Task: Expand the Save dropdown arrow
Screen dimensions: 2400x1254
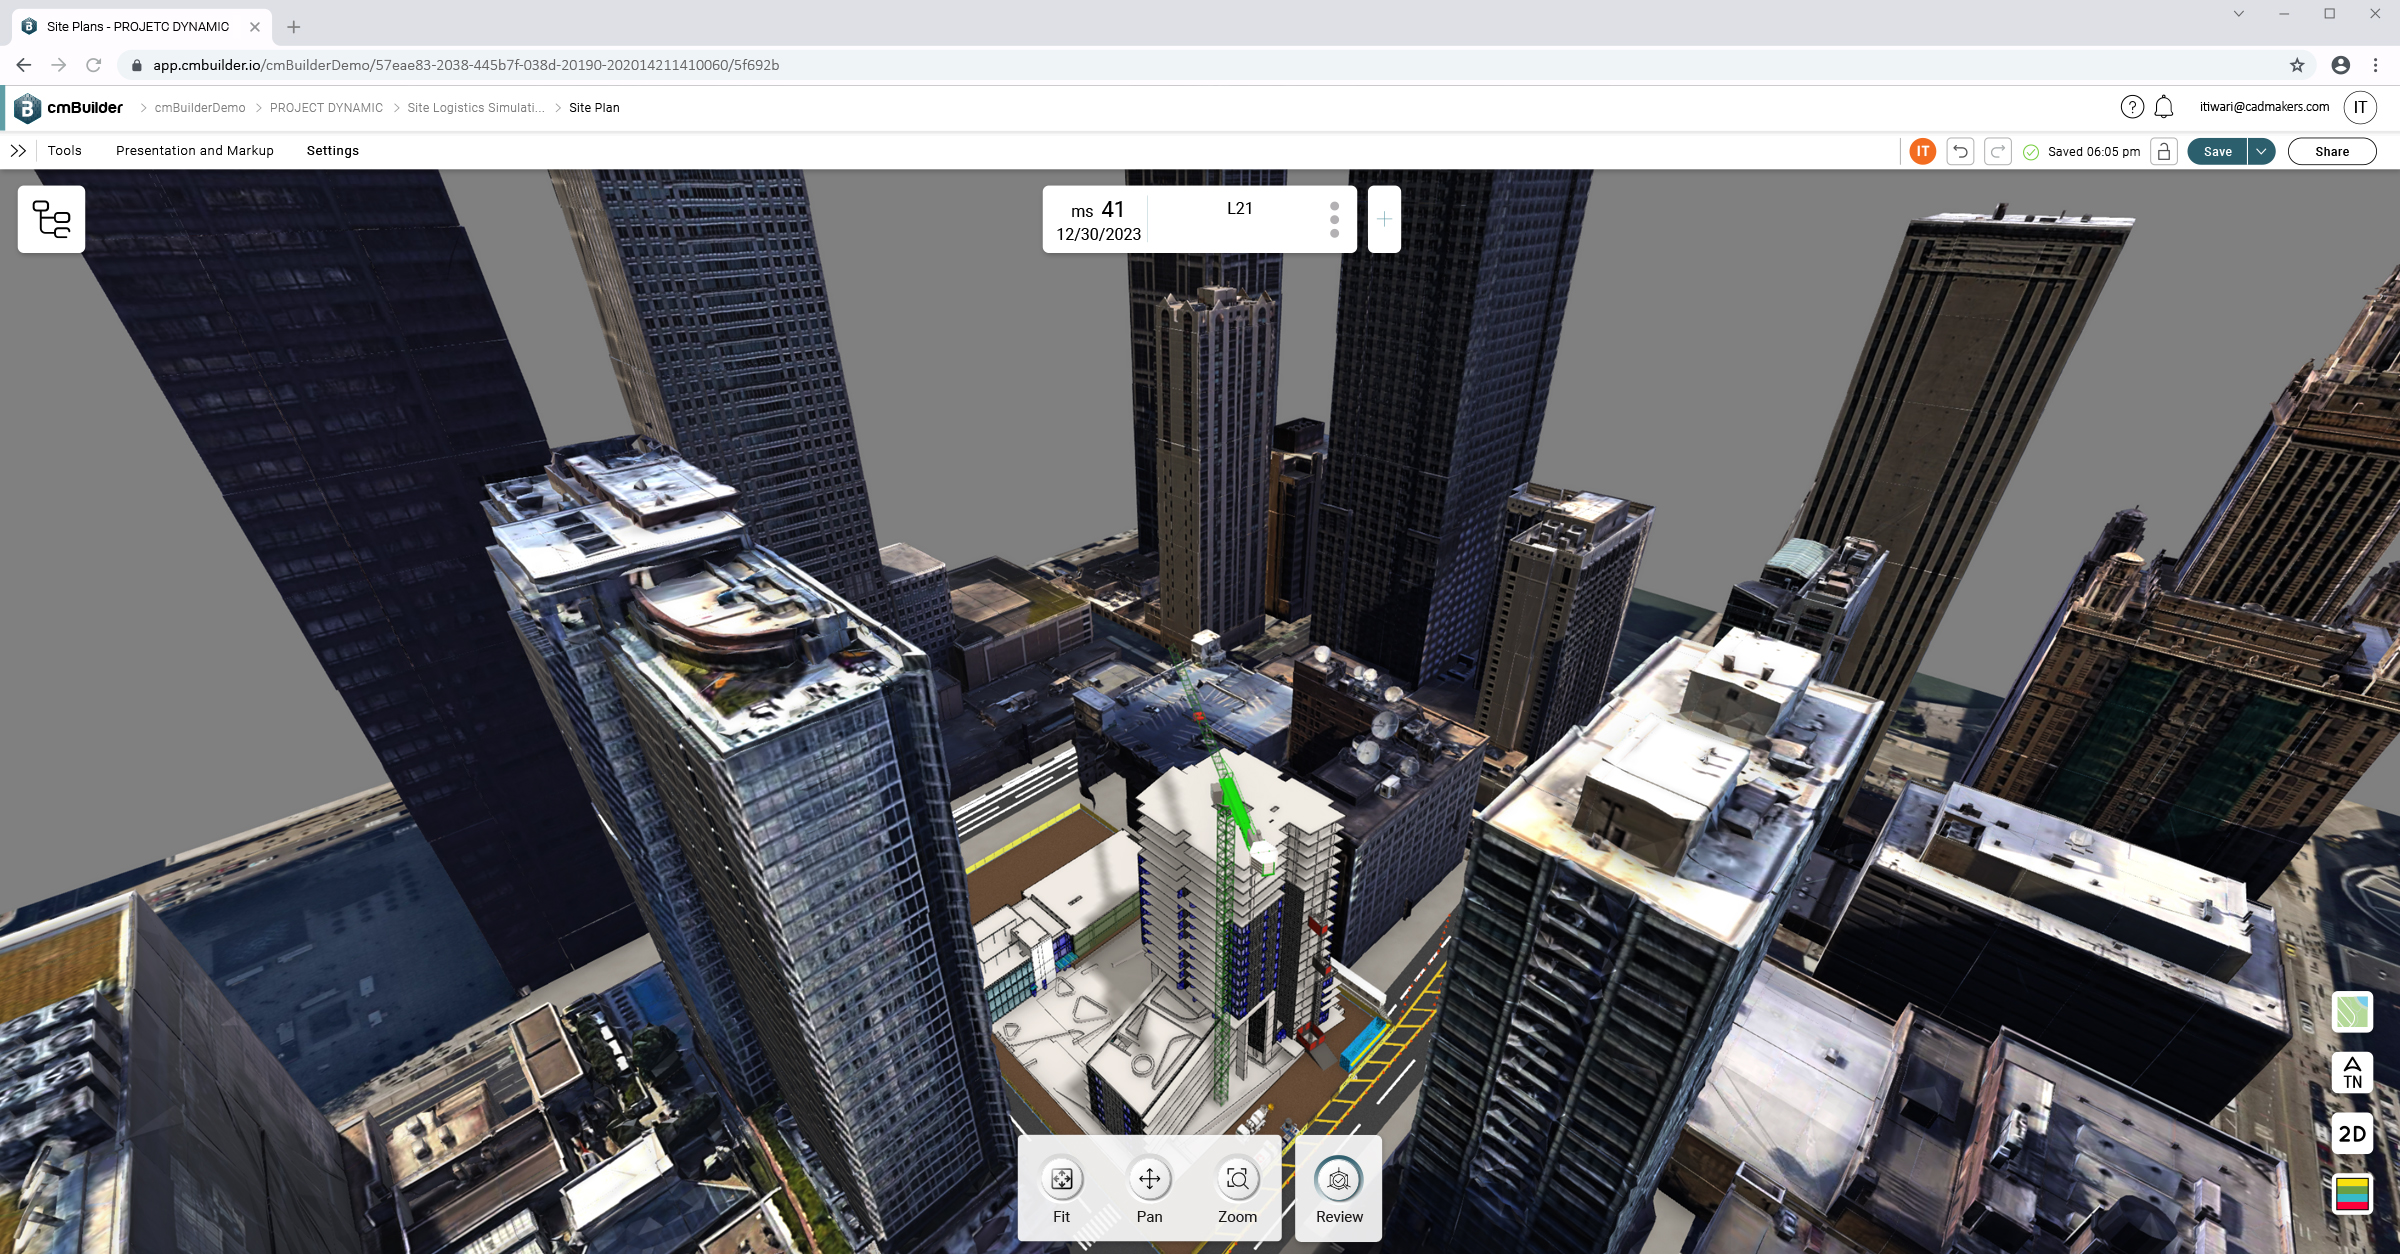Action: pyautogui.click(x=2261, y=151)
